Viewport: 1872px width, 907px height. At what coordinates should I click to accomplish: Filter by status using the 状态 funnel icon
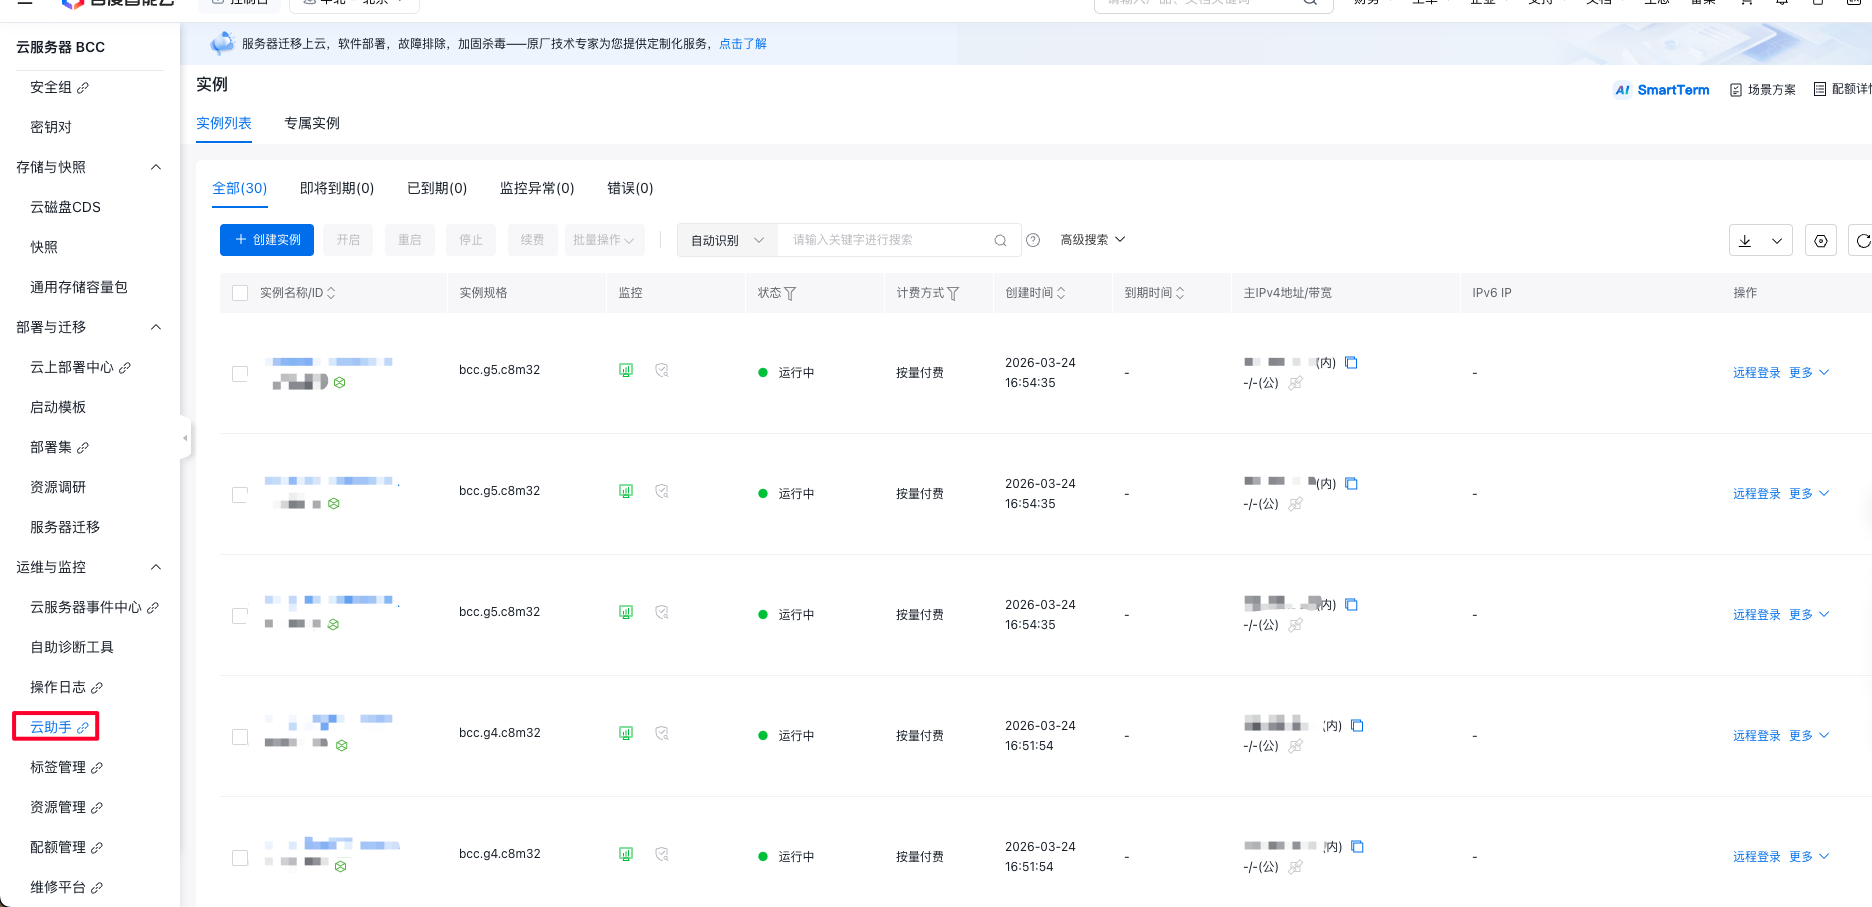click(790, 294)
